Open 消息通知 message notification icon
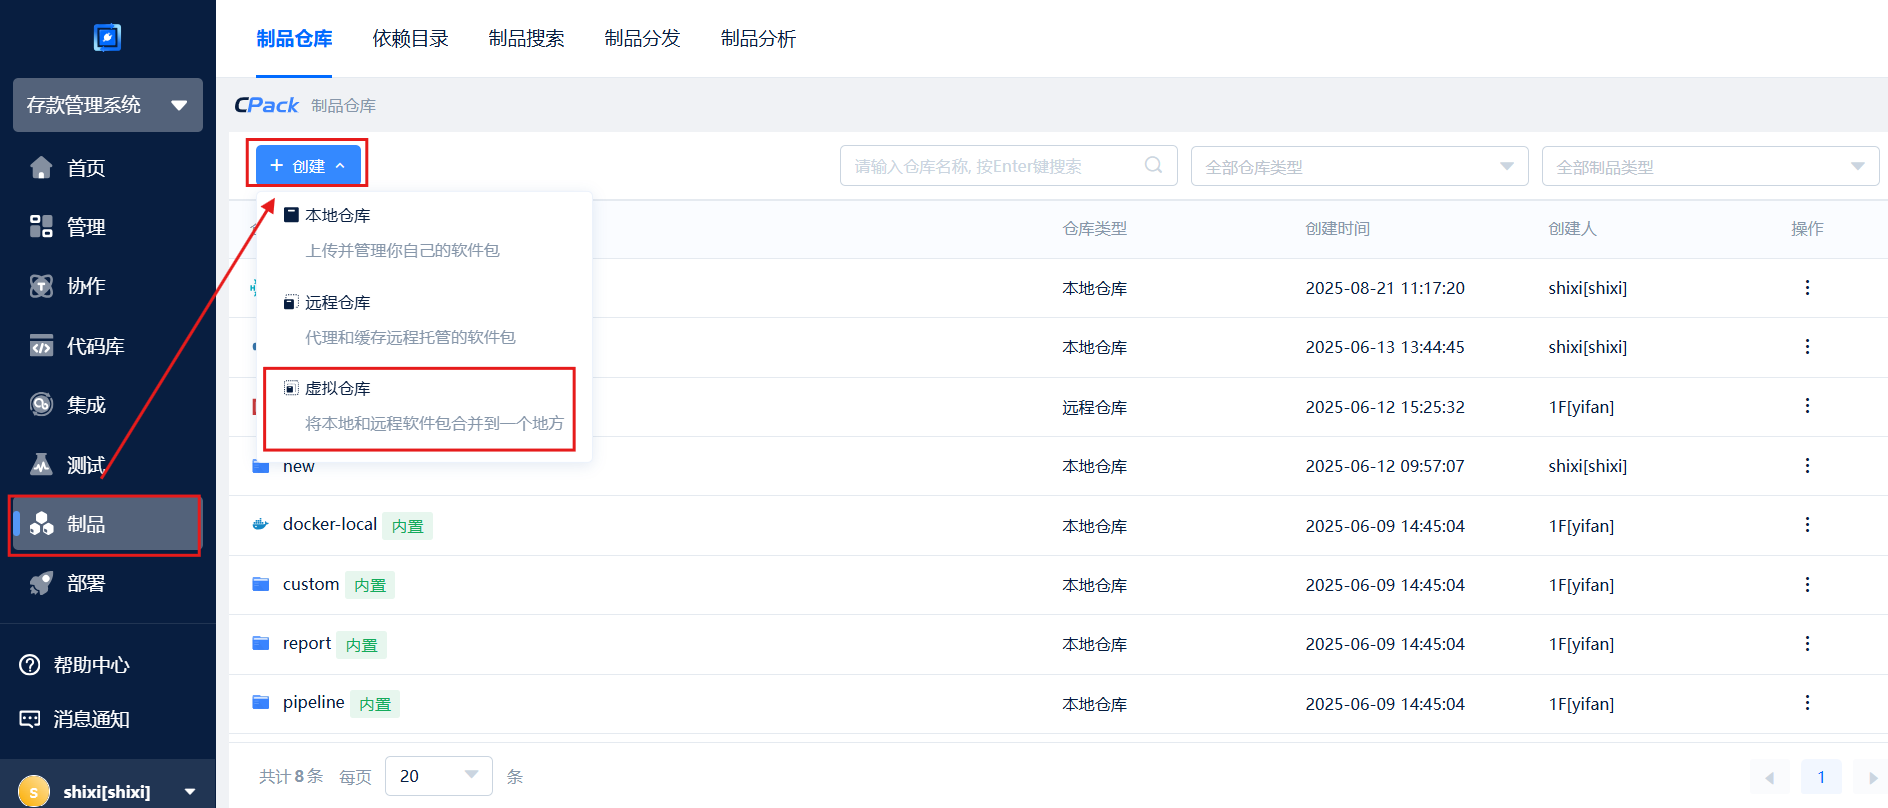The height and width of the screenshot is (808, 1888). coord(30,719)
